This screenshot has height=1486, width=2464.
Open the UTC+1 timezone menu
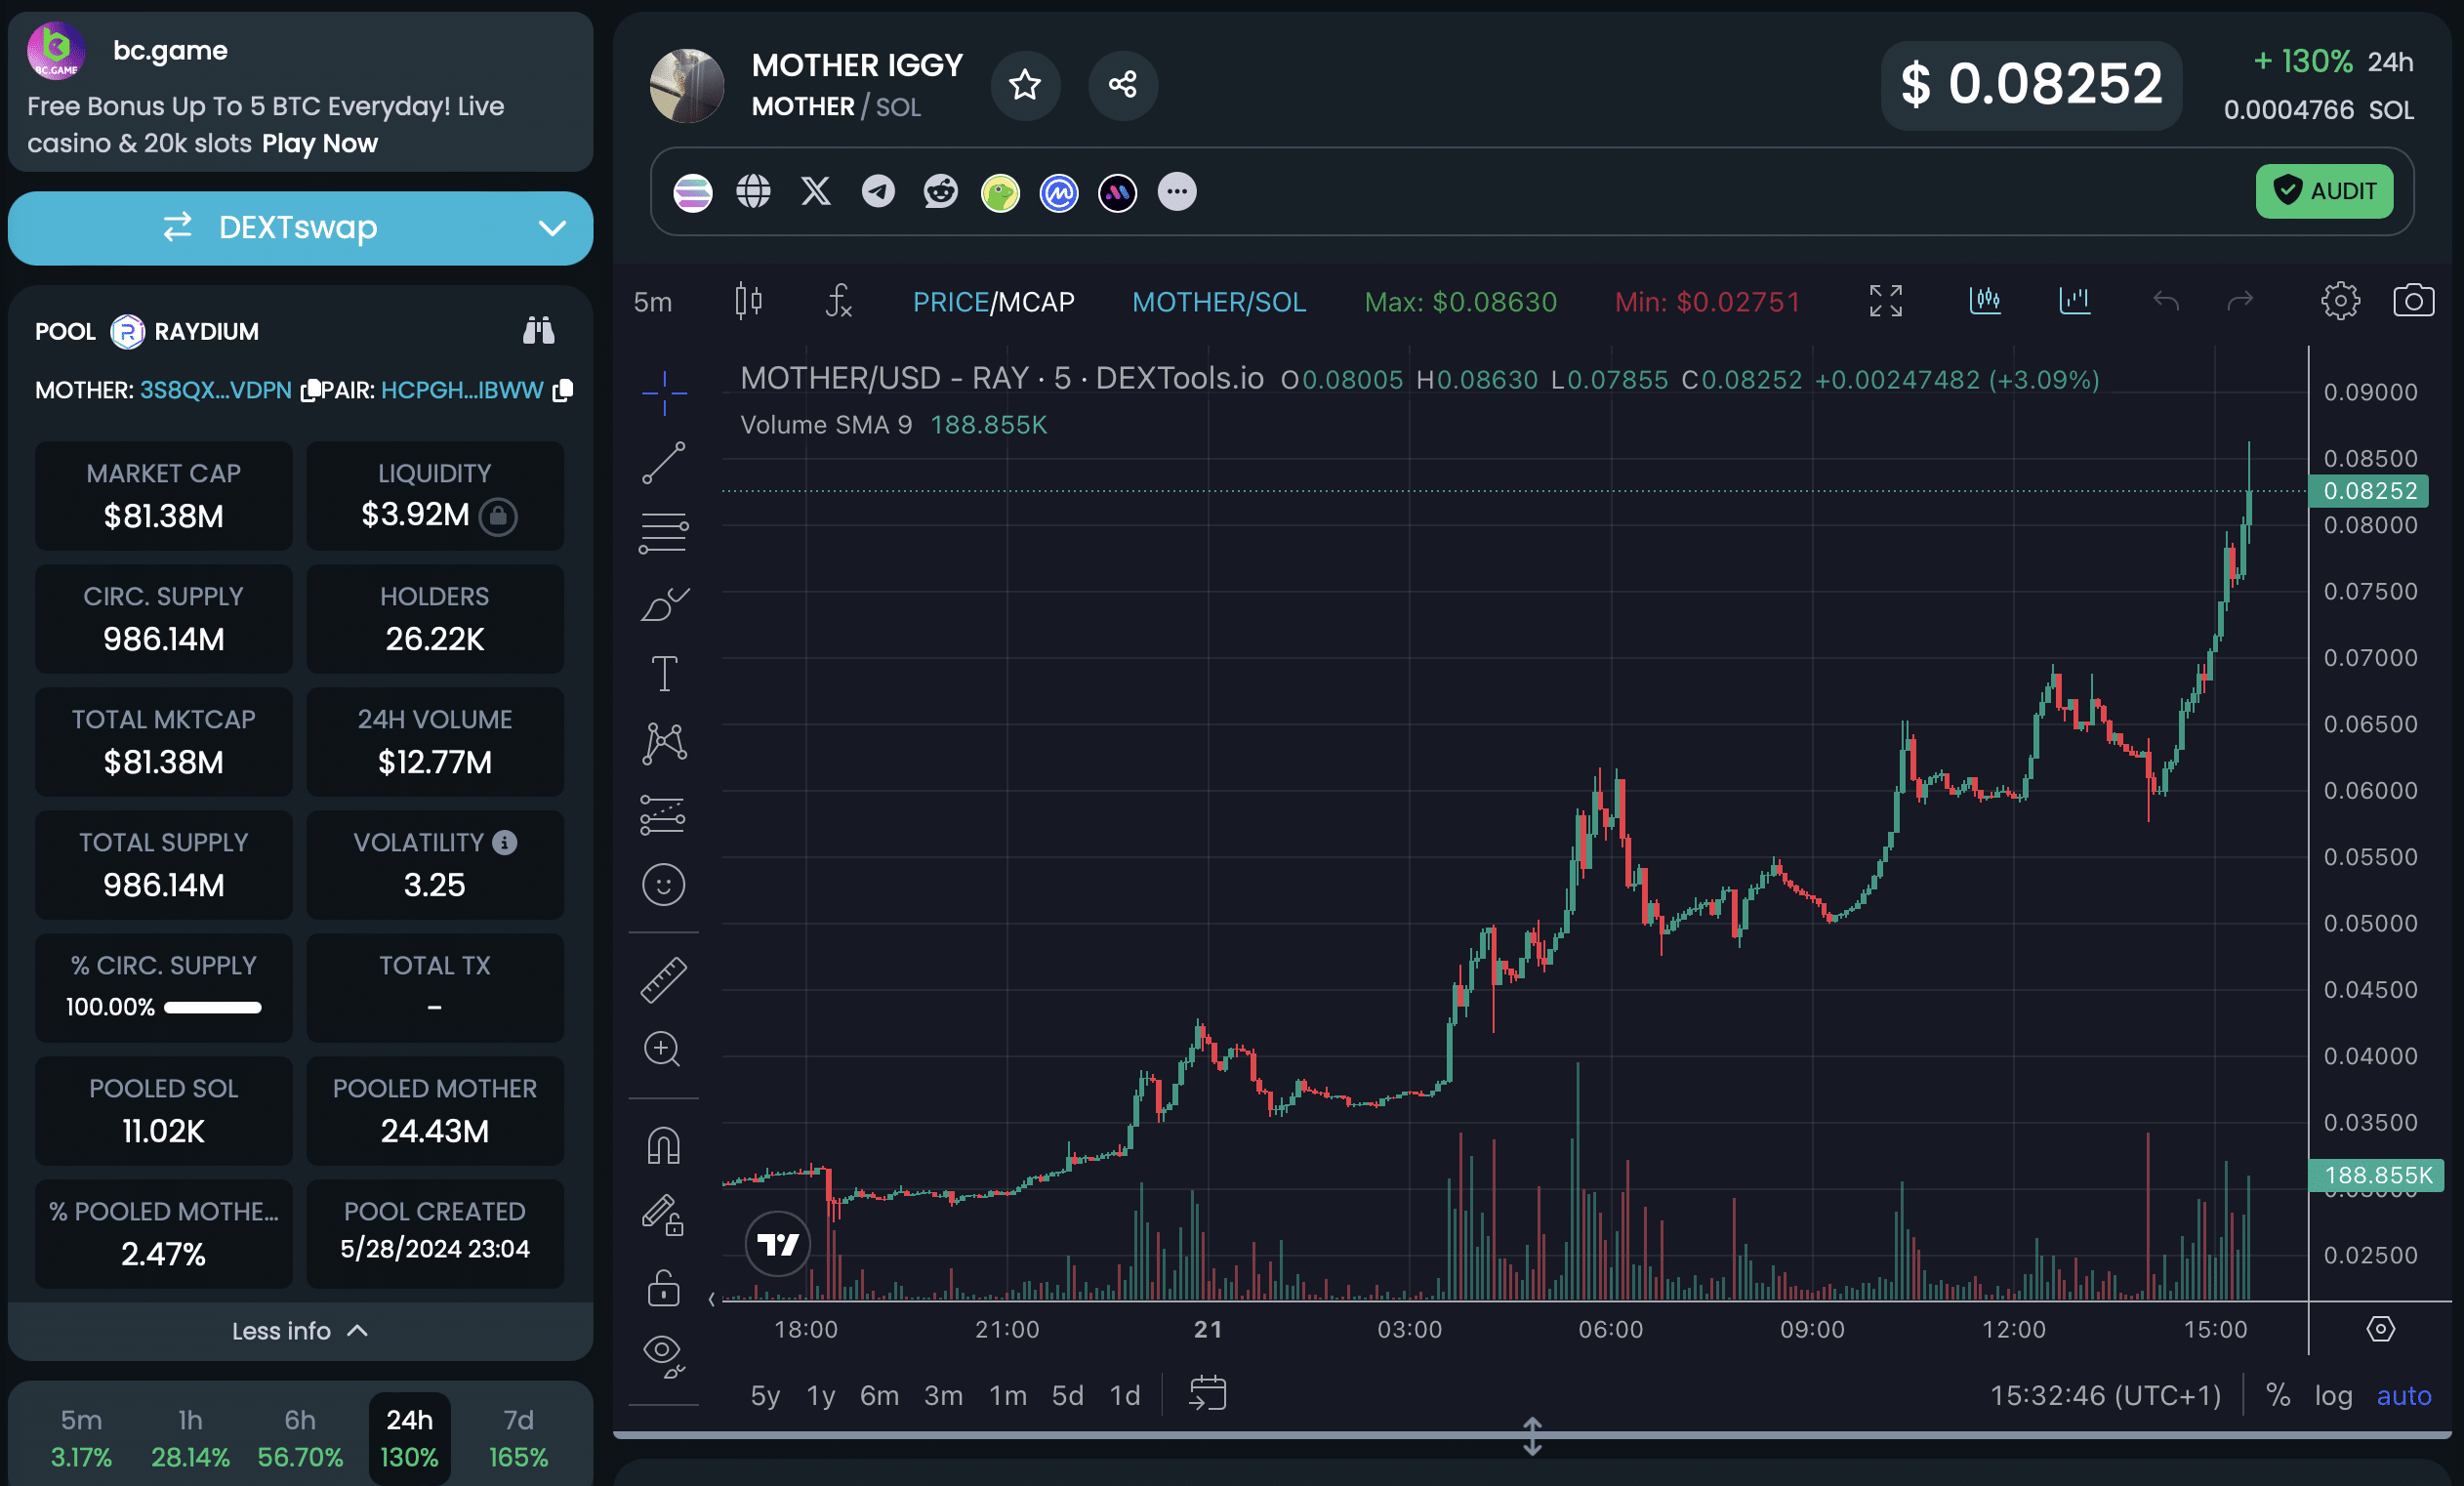2105,1396
